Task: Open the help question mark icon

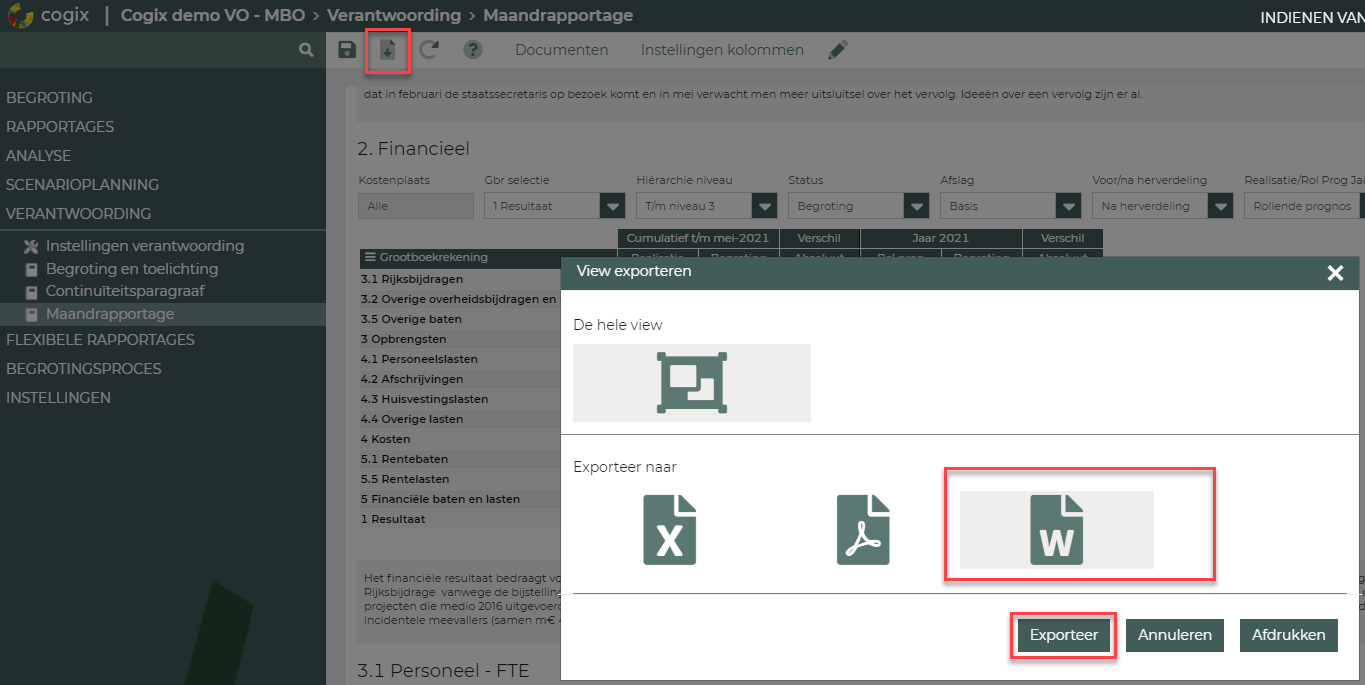Action: click(473, 50)
